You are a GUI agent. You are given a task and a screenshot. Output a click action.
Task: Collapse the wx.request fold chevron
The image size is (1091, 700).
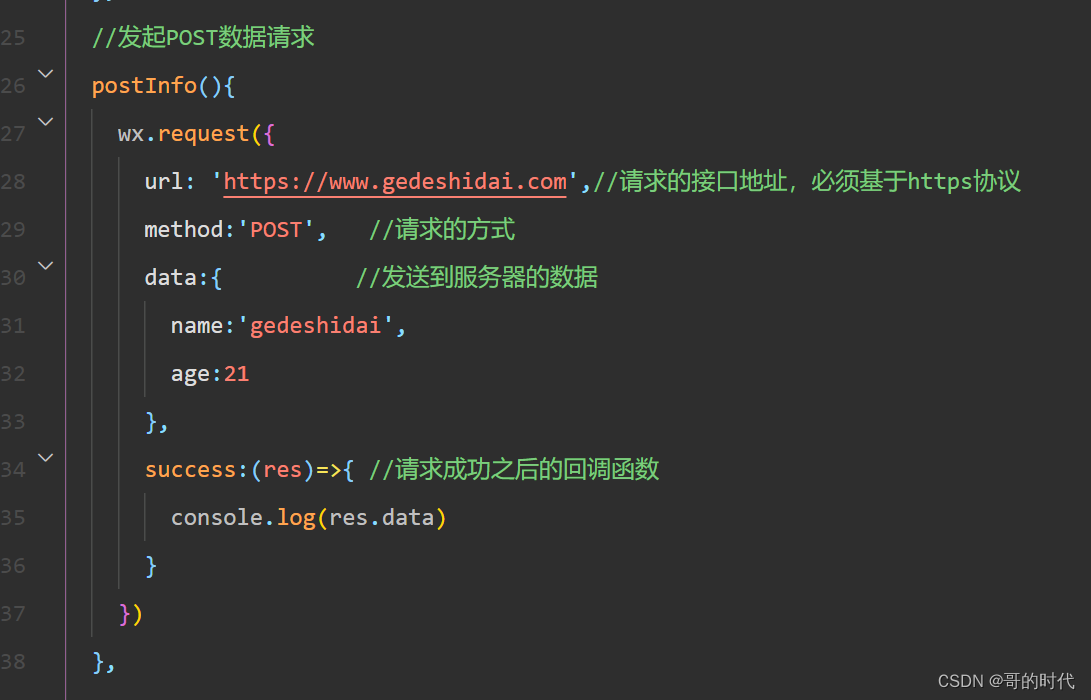point(45,122)
